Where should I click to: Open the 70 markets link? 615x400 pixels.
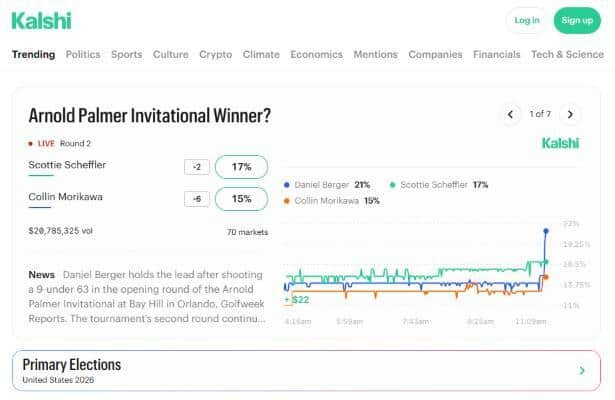(x=246, y=232)
